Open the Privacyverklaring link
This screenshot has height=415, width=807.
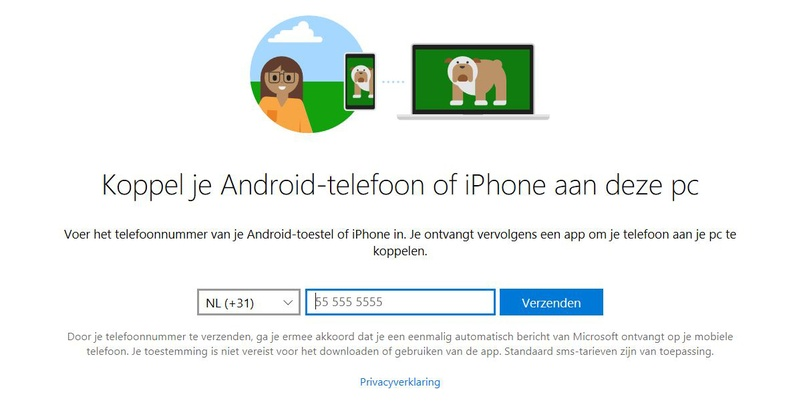point(400,382)
